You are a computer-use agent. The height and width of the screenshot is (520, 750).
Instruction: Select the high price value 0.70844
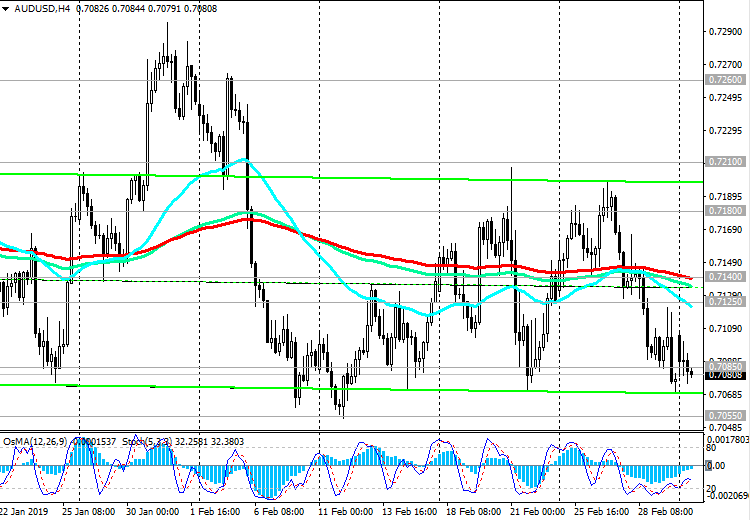tap(128, 9)
